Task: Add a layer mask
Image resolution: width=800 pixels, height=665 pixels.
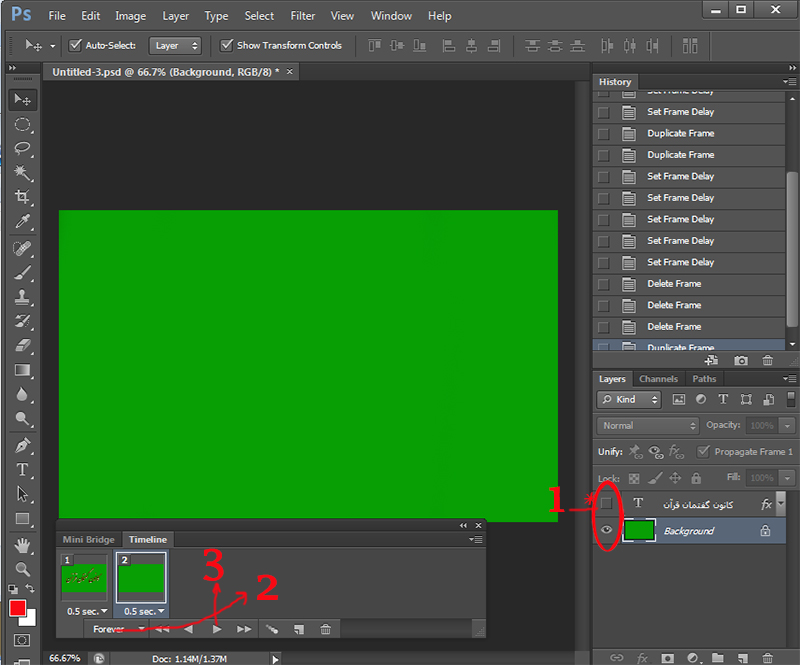Action: [x=667, y=658]
